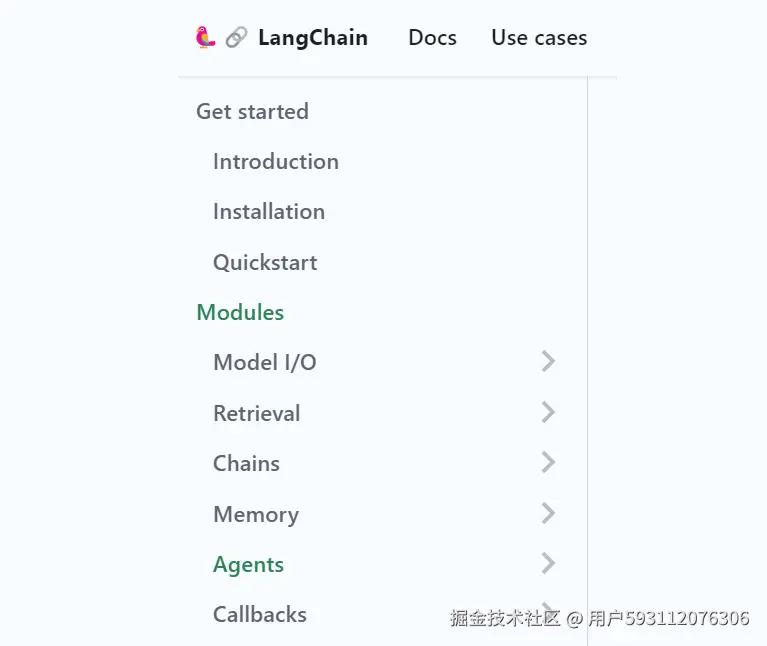Select the Get started sidebar category

252,111
